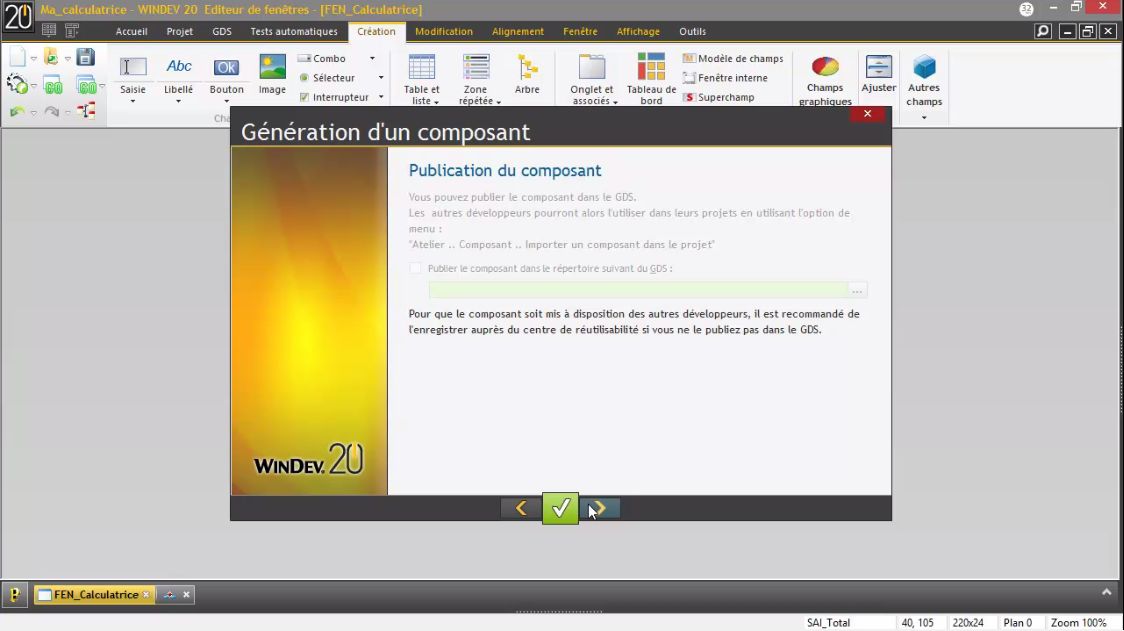Insert a Combo control
Screen dimensions: 1124x631
[x=322, y=58]
